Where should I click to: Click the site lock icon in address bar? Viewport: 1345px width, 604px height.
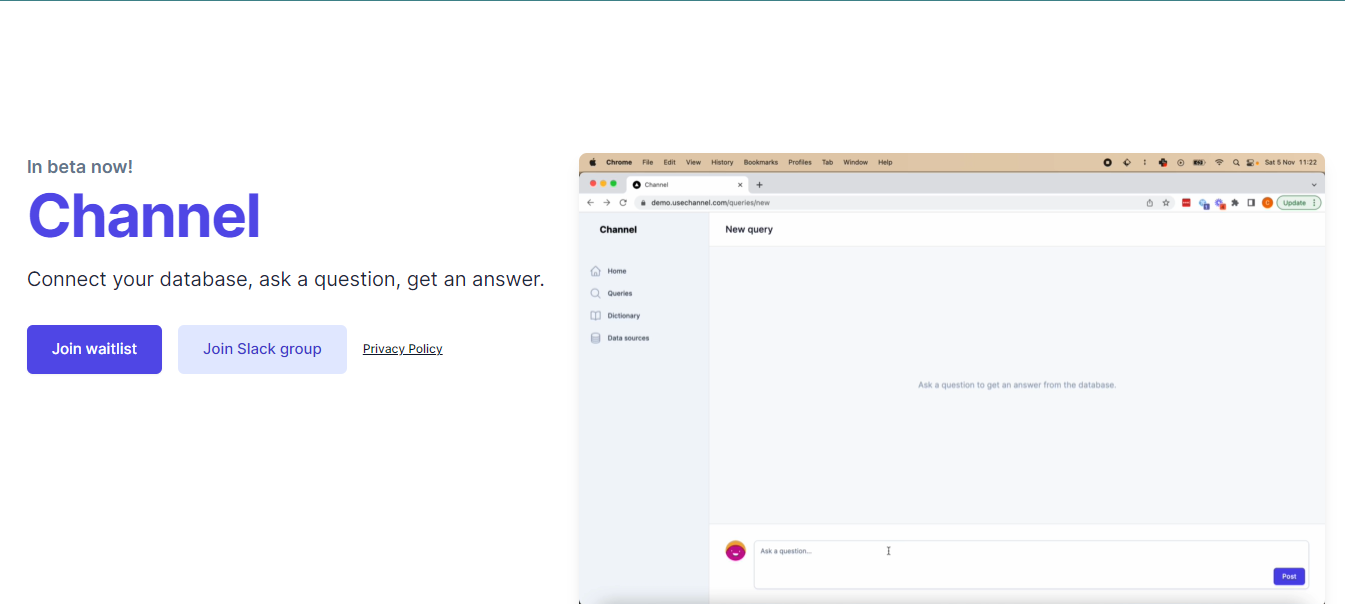click(x=644, y=202)
